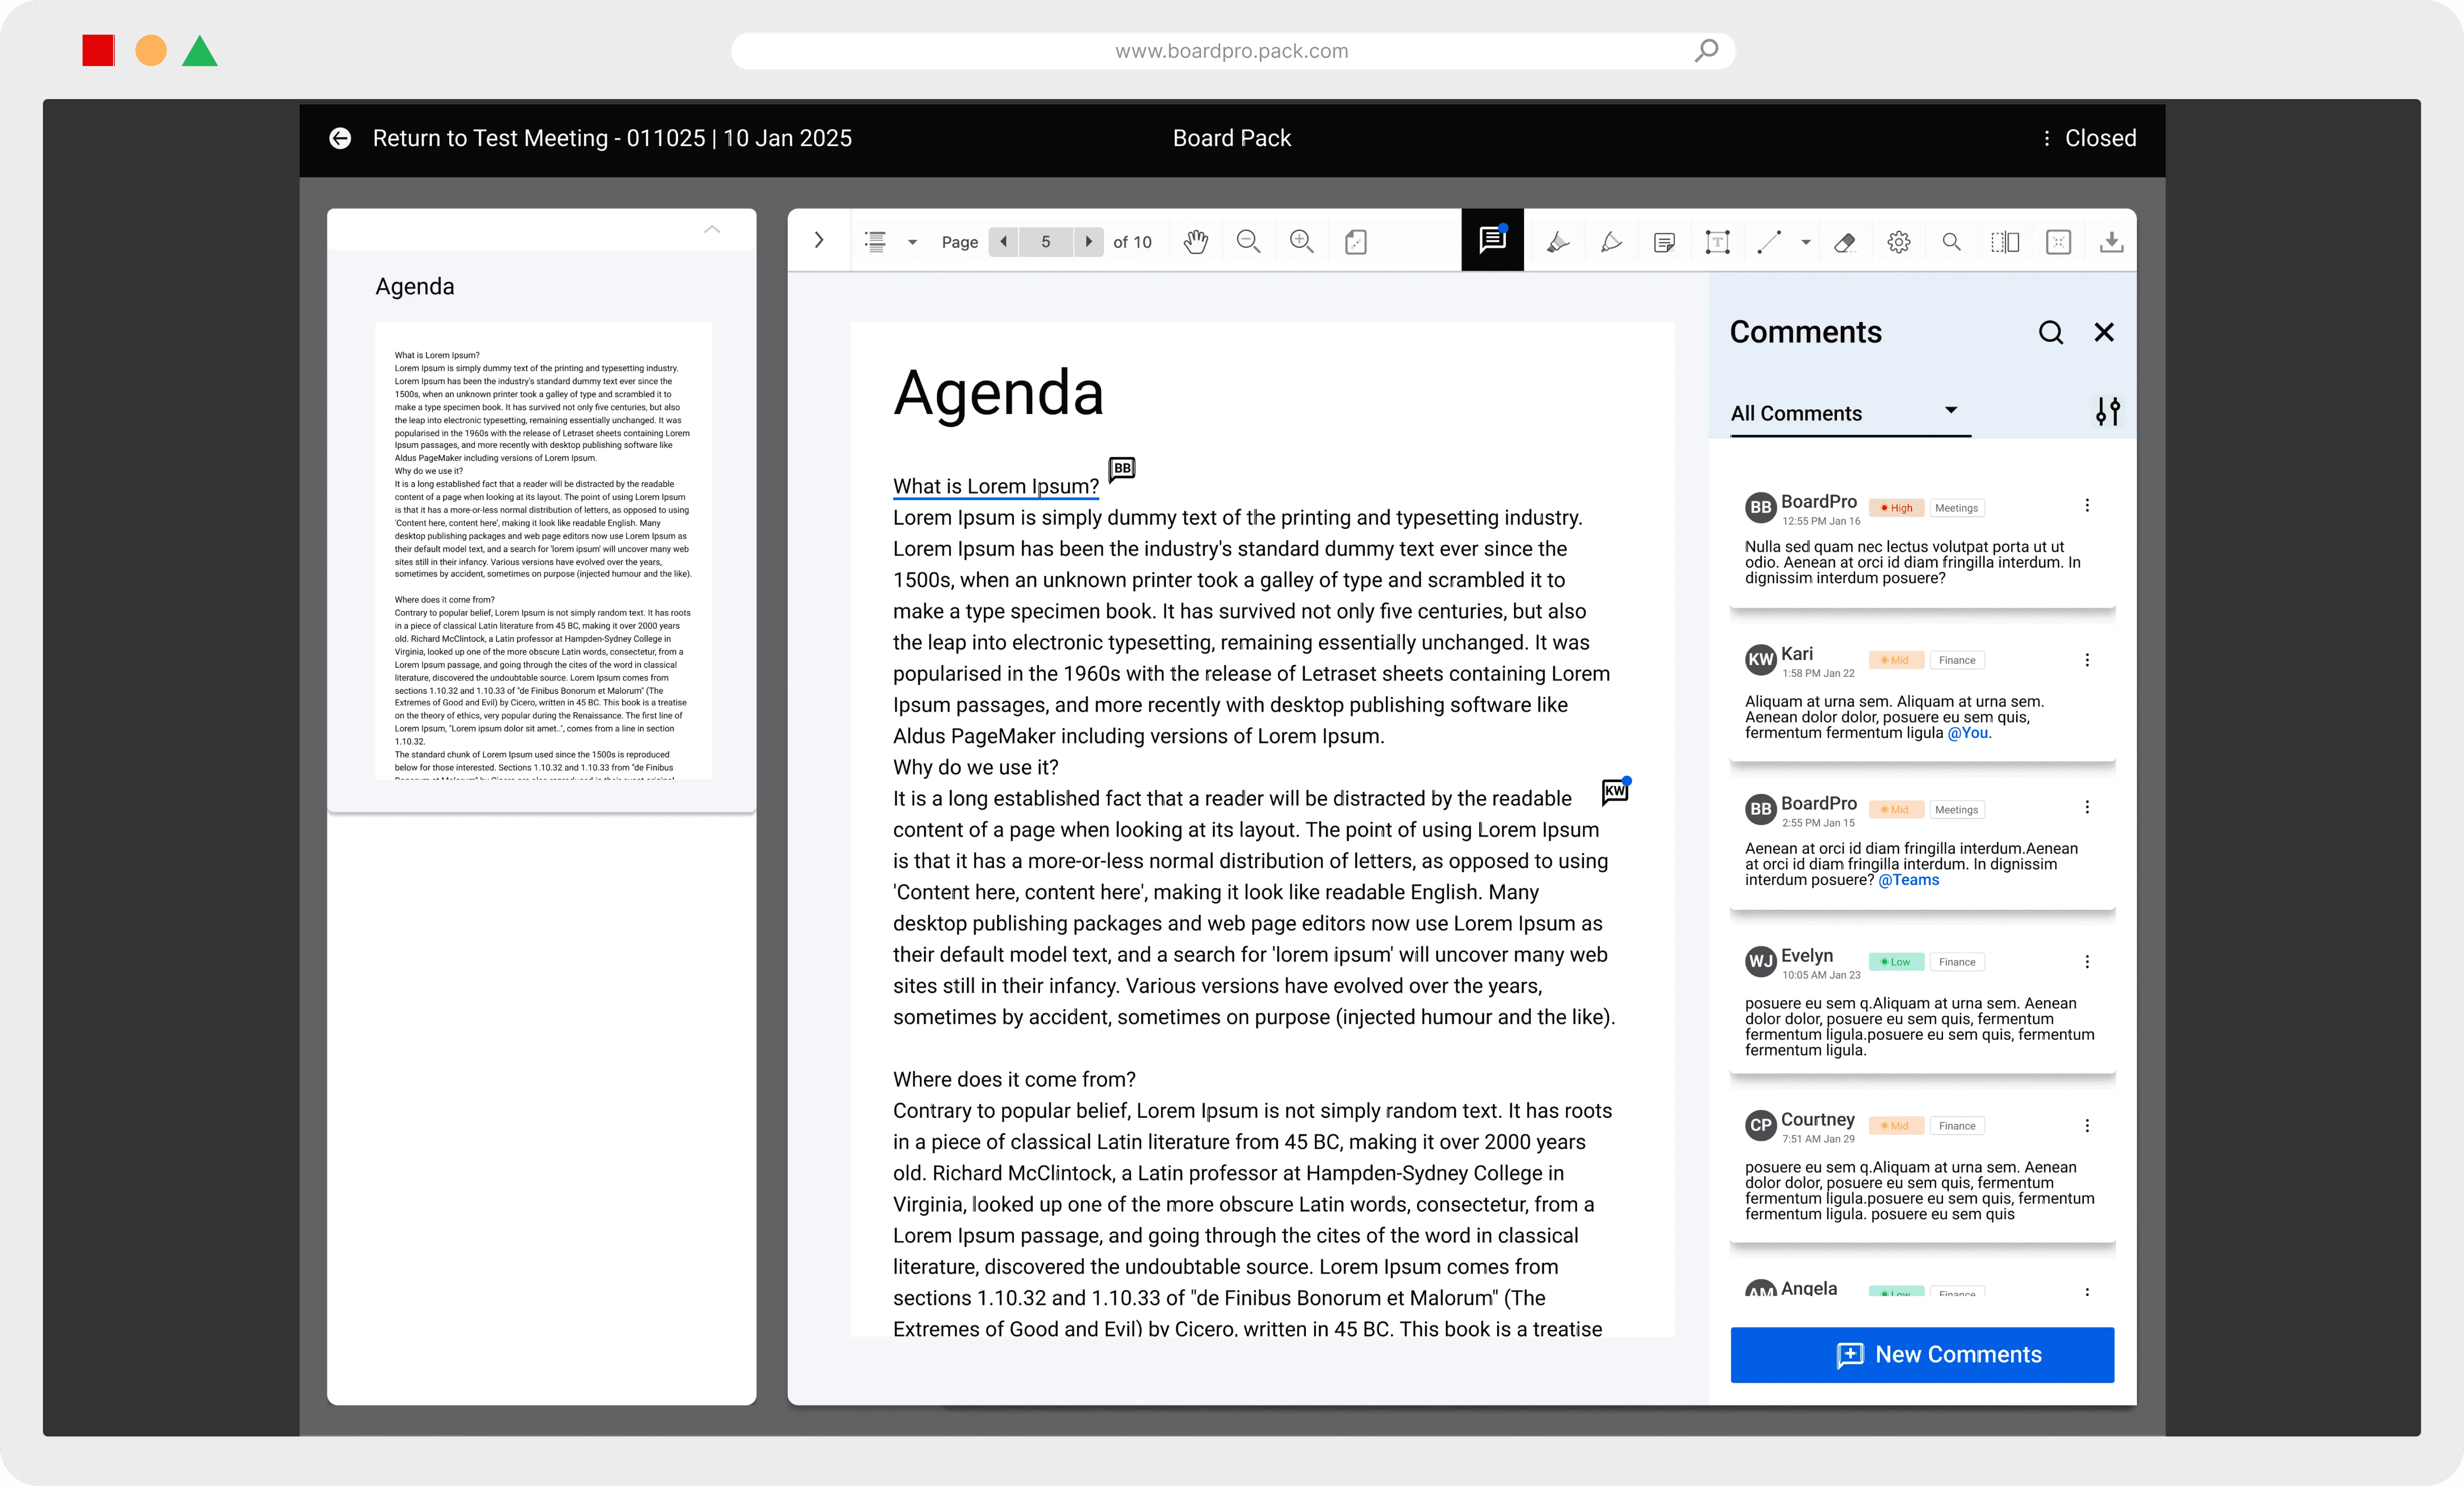2464x1486 pixels.
Task: Open the viewer settings gear
Action: point(1899,241)
